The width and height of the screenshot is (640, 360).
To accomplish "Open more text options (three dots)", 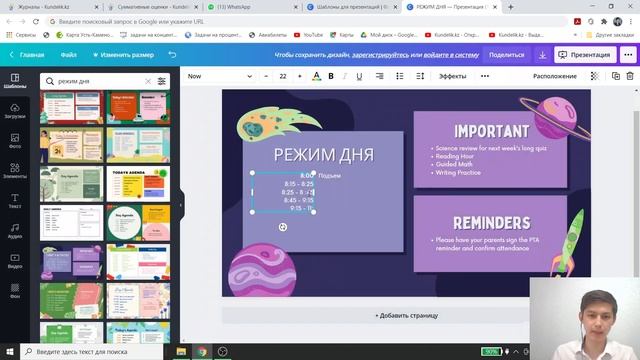I will point(485,76).
